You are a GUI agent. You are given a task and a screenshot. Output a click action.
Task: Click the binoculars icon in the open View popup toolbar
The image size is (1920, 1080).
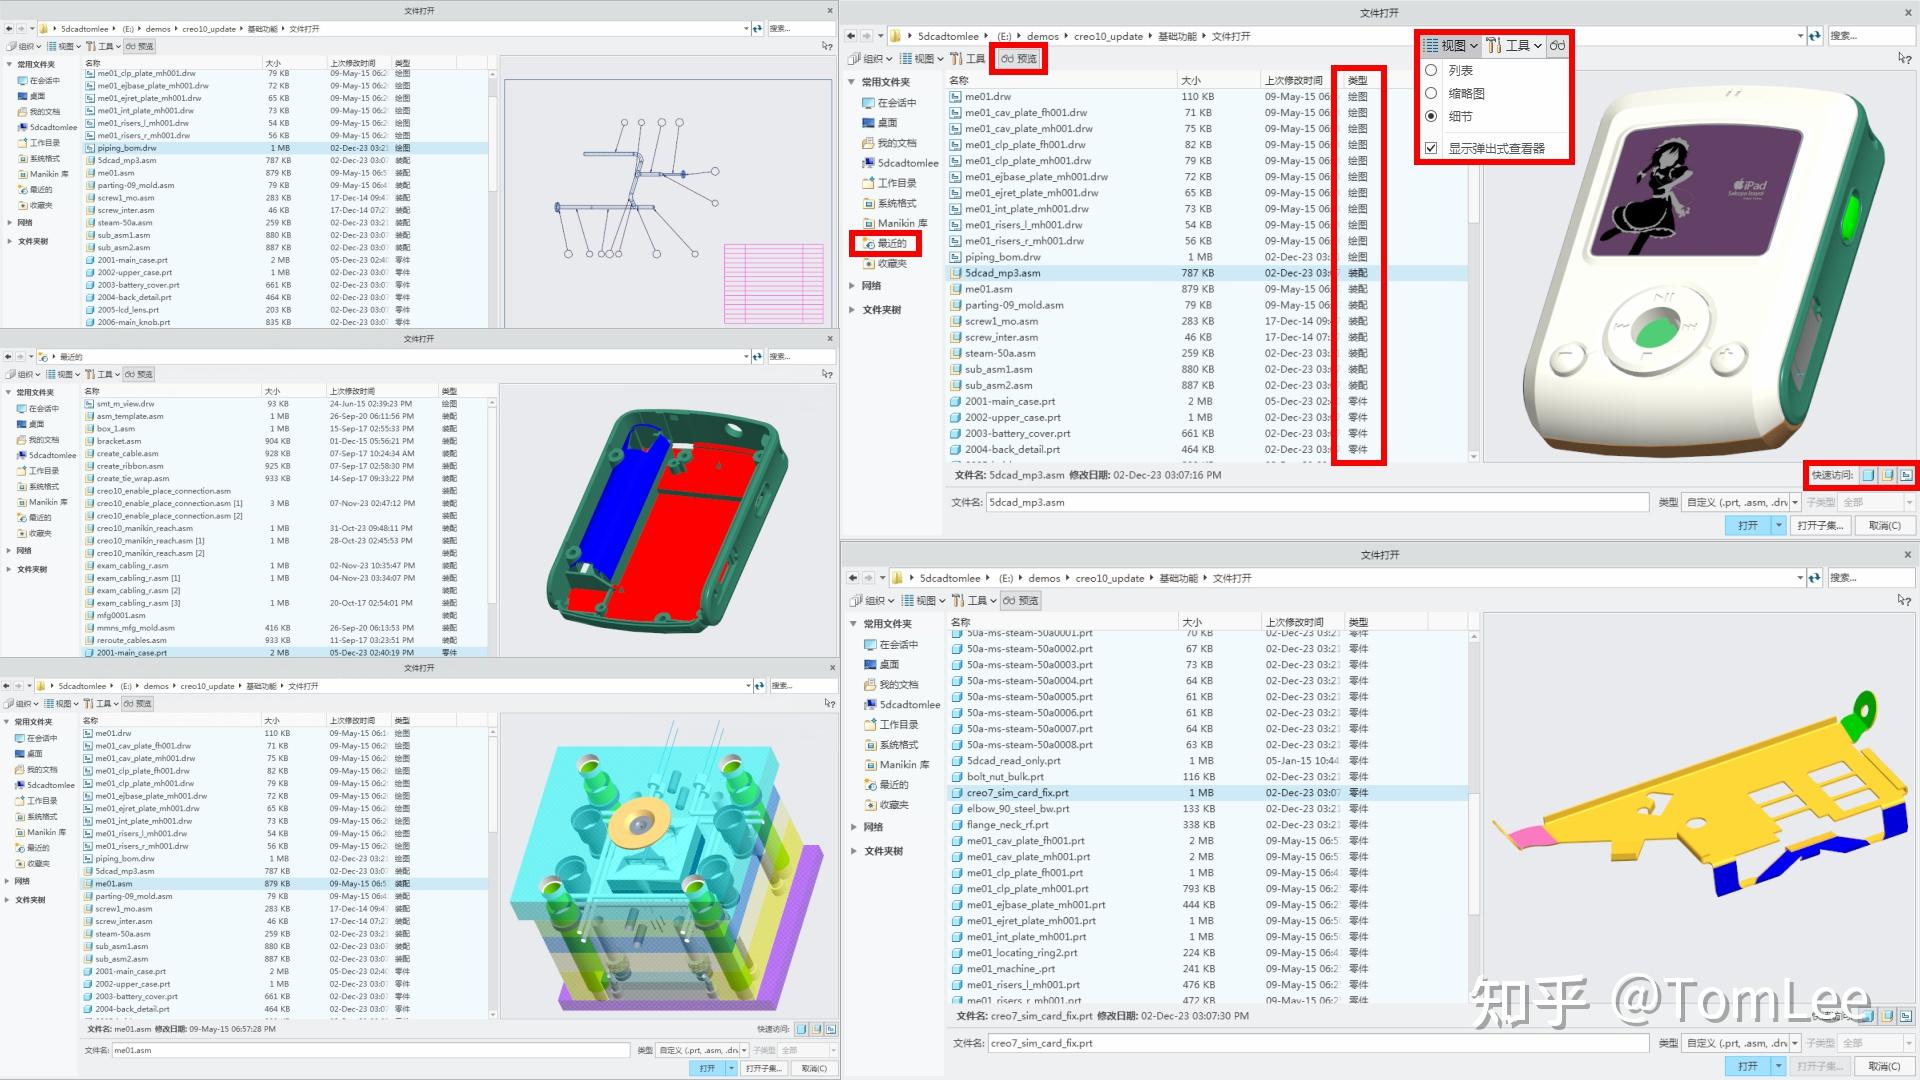(x=1557, y=46)
